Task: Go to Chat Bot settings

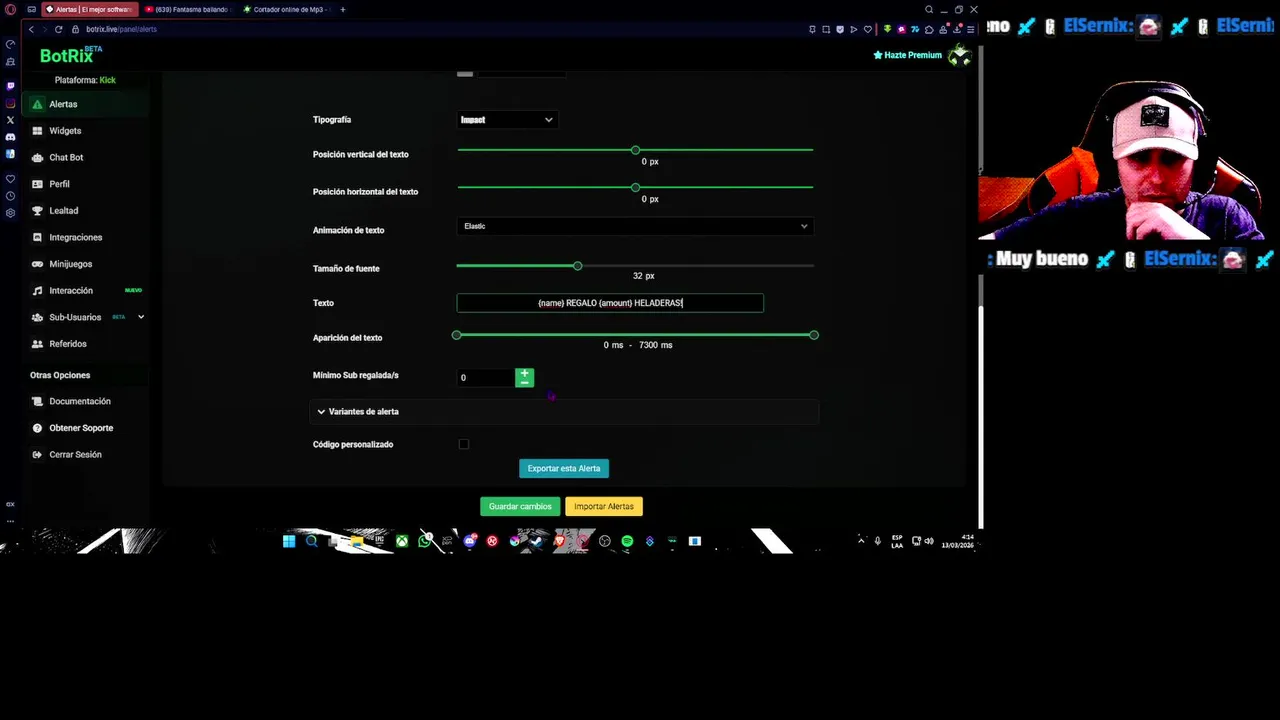Action: tap(85, 157)
